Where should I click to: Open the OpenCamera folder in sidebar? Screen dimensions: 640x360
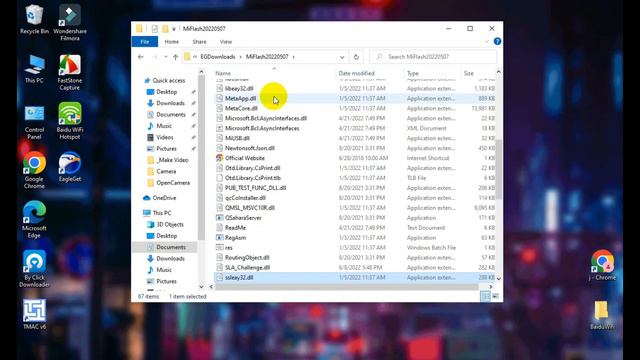[x=173, y=183]
